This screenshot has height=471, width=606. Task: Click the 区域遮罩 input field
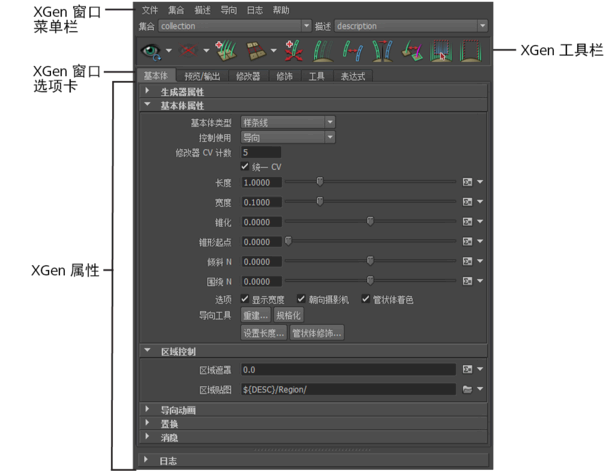(348, 370)
